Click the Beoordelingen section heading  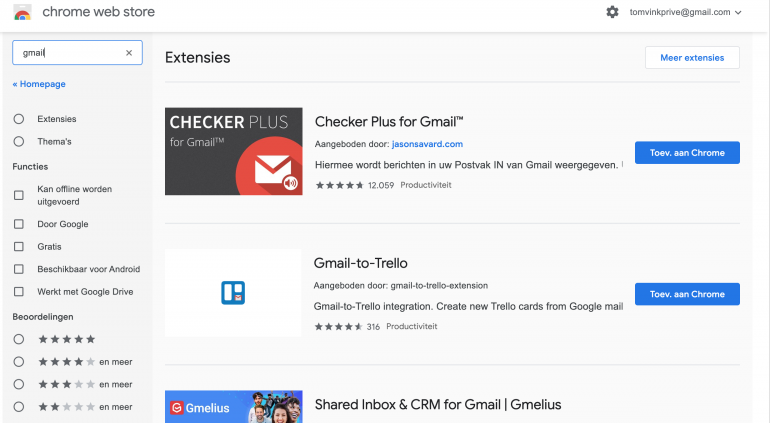coord(43,317)
